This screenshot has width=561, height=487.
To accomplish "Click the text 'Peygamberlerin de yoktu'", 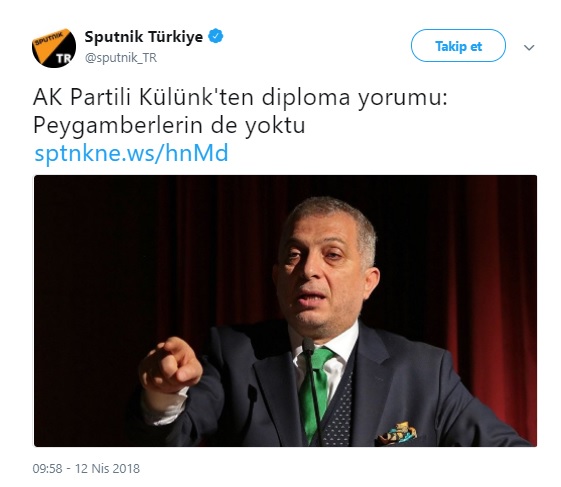I will [x=169, y=126].
